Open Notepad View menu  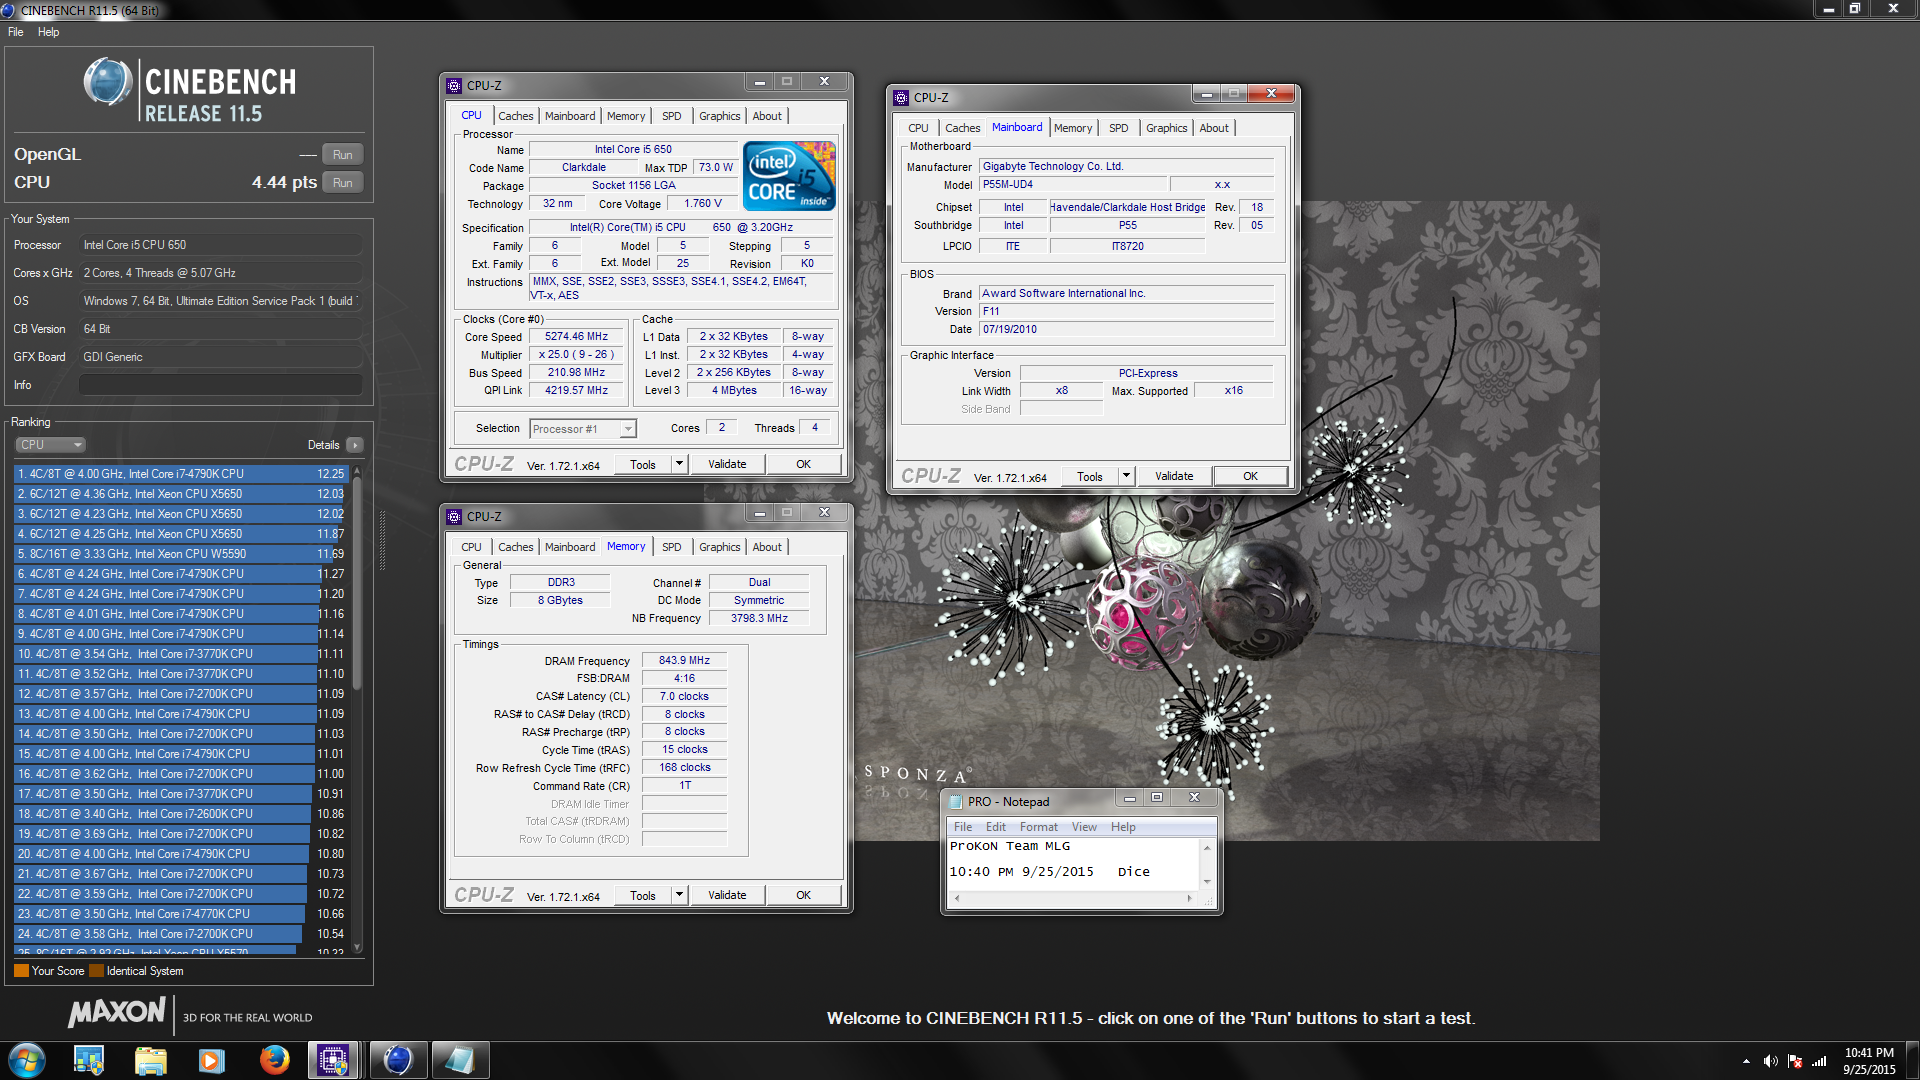[1084, 827]
